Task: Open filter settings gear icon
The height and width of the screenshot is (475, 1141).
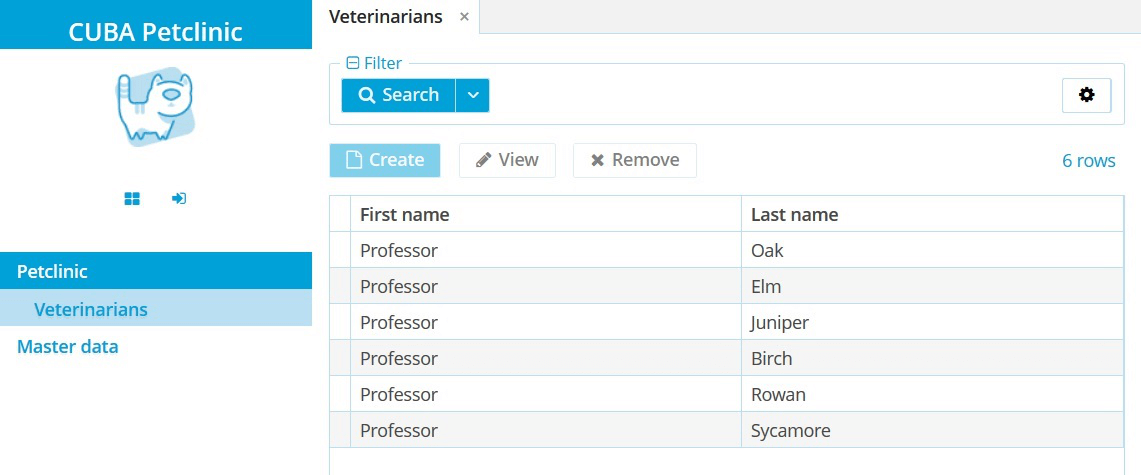Action: click(x=1086, y=95)
